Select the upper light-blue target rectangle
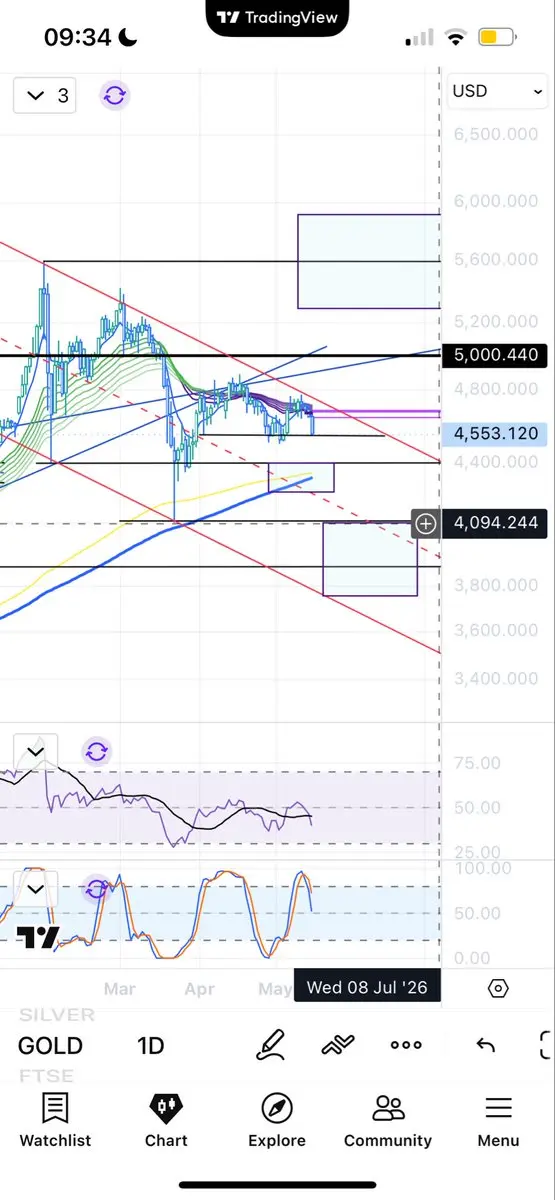 (x=369, y=261)
